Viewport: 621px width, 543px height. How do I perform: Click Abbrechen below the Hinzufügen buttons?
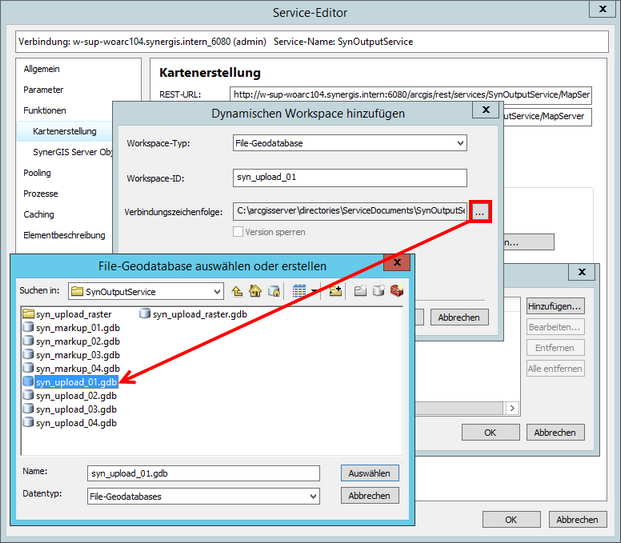pyautogui.click(x=555, y=432)
